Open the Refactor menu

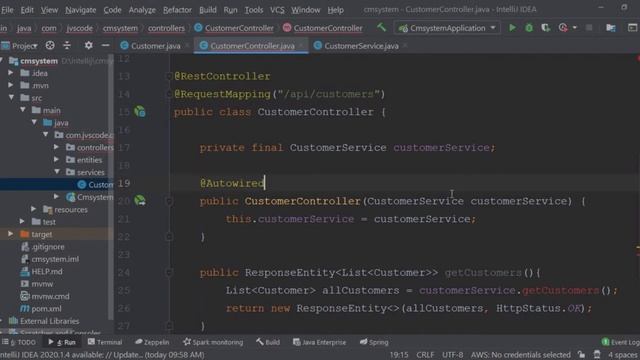click(x=177, y=9)
